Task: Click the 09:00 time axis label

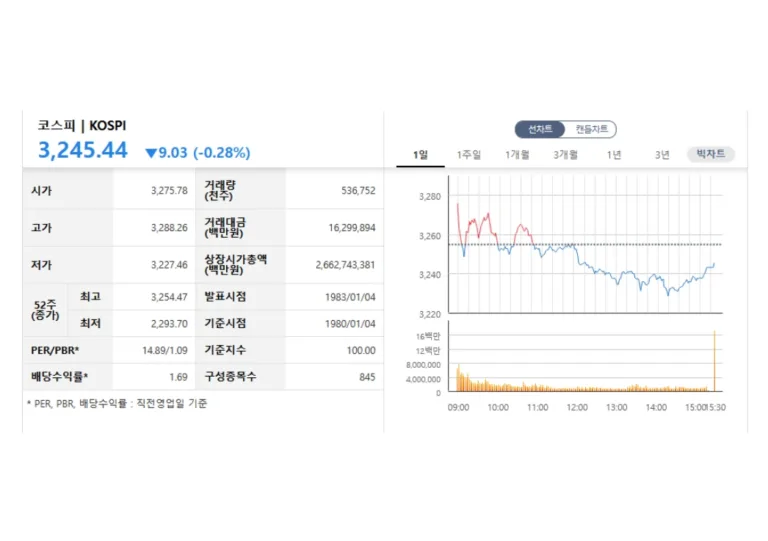Action: pos(458,407)
